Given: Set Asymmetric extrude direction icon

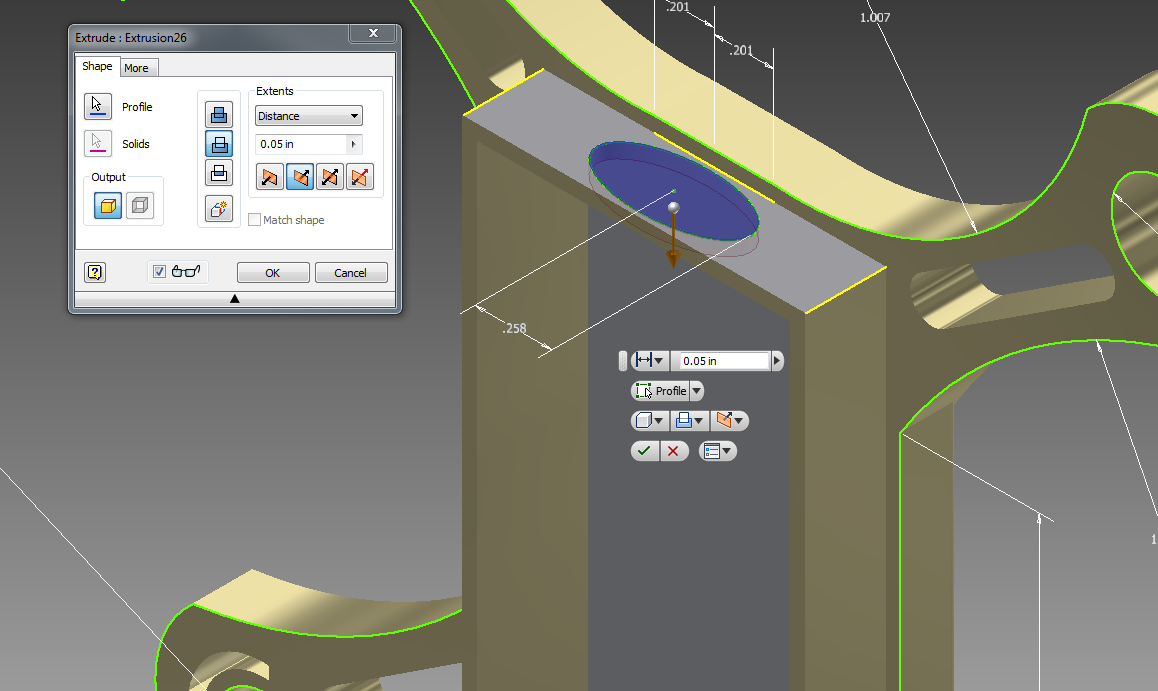Looking at the screenshot, I should click(360, 177).
